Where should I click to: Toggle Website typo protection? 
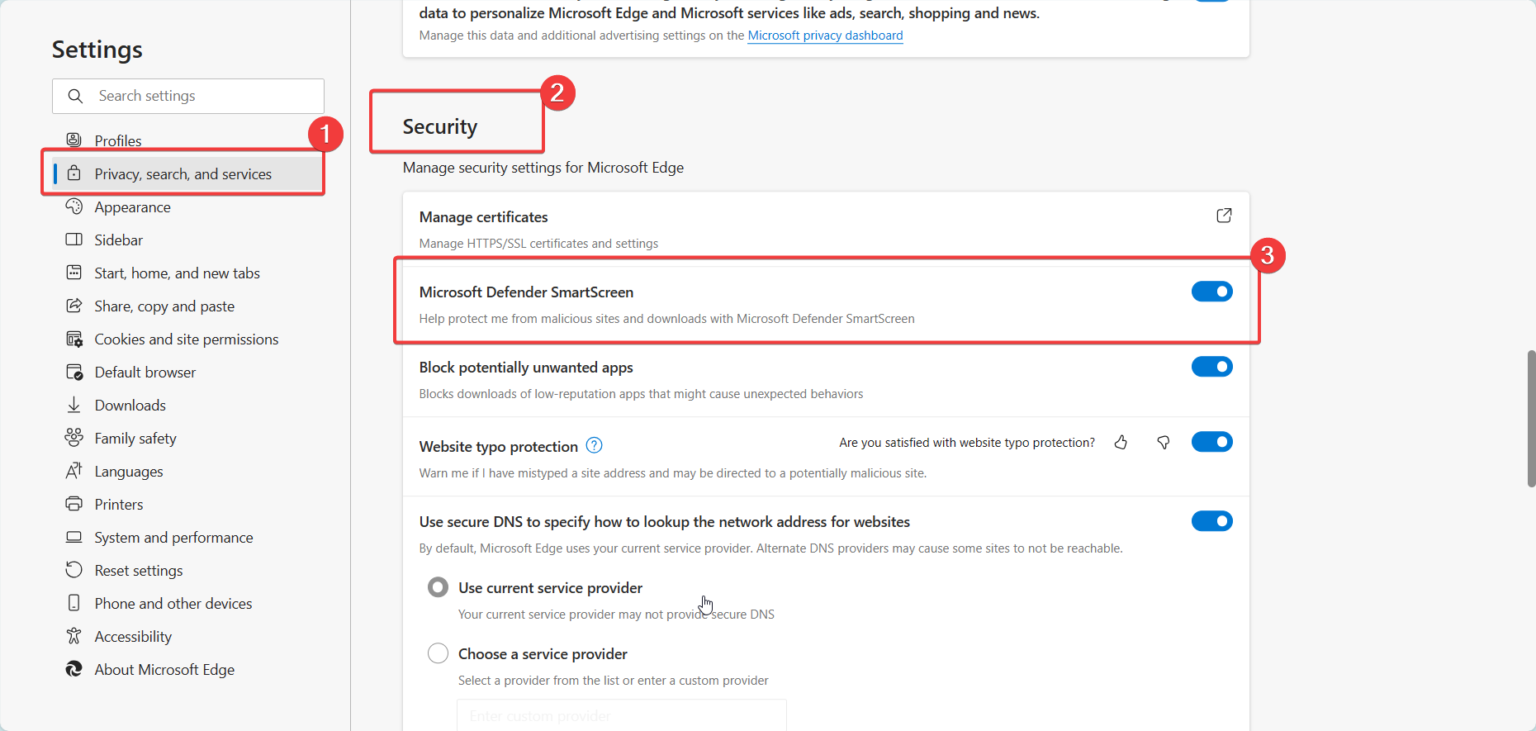pyautogui.click(x=1212, y=441)
